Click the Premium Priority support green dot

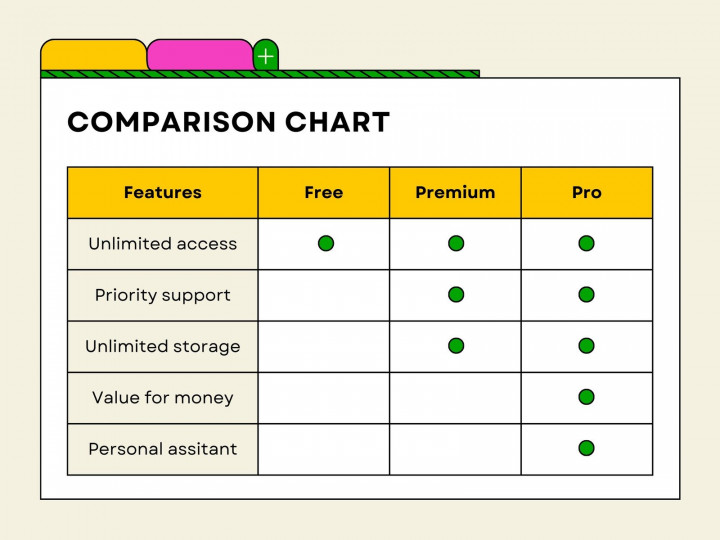pyautogui.click(x=456, y=294)
